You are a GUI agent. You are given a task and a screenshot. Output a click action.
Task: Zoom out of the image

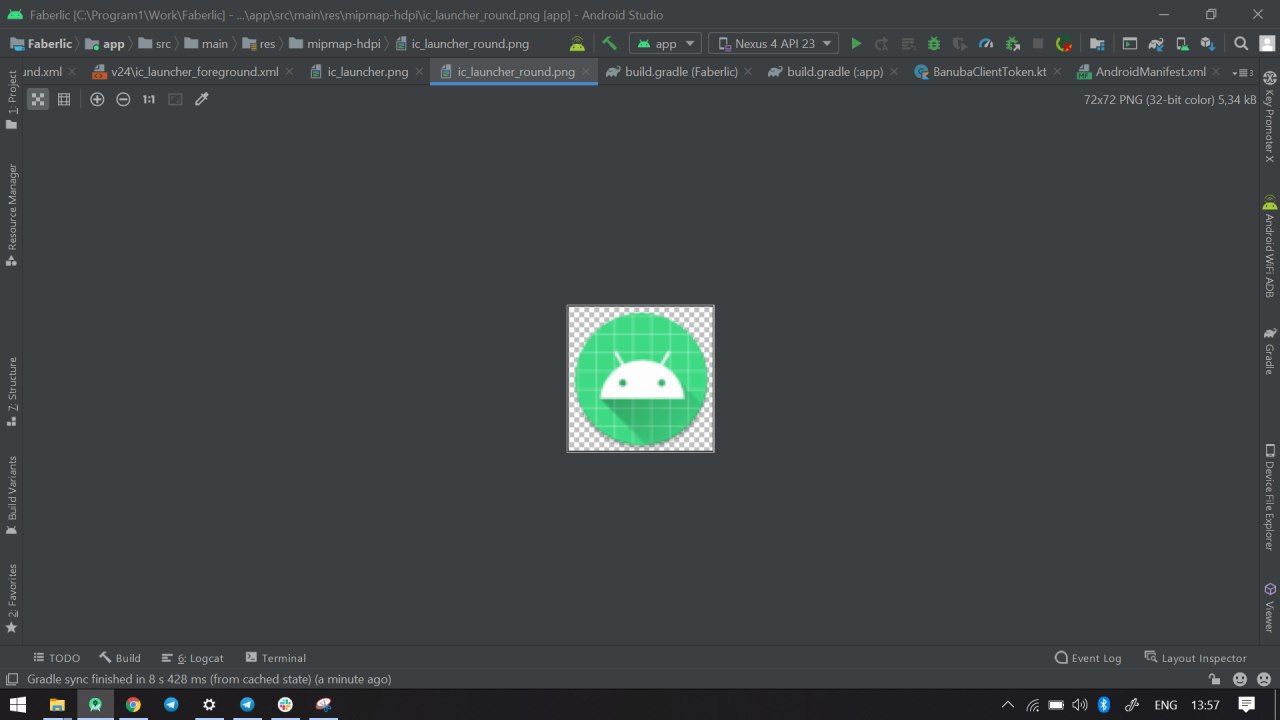coord(123,99)
